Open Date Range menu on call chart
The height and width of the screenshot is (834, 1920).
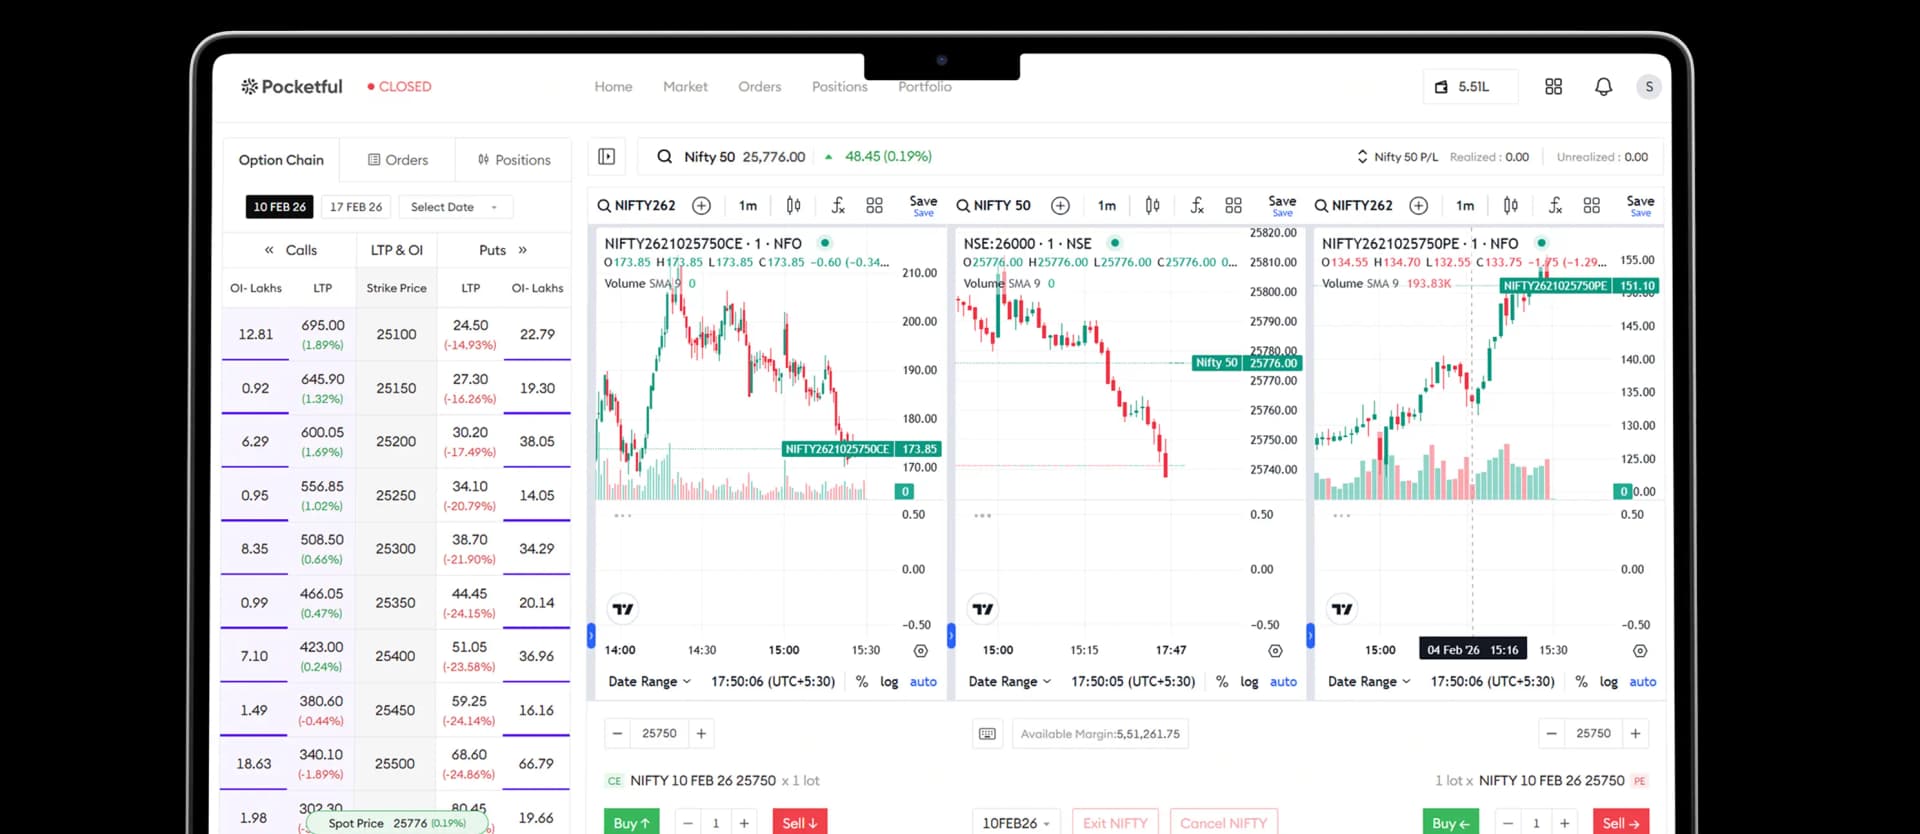point(649,682)
